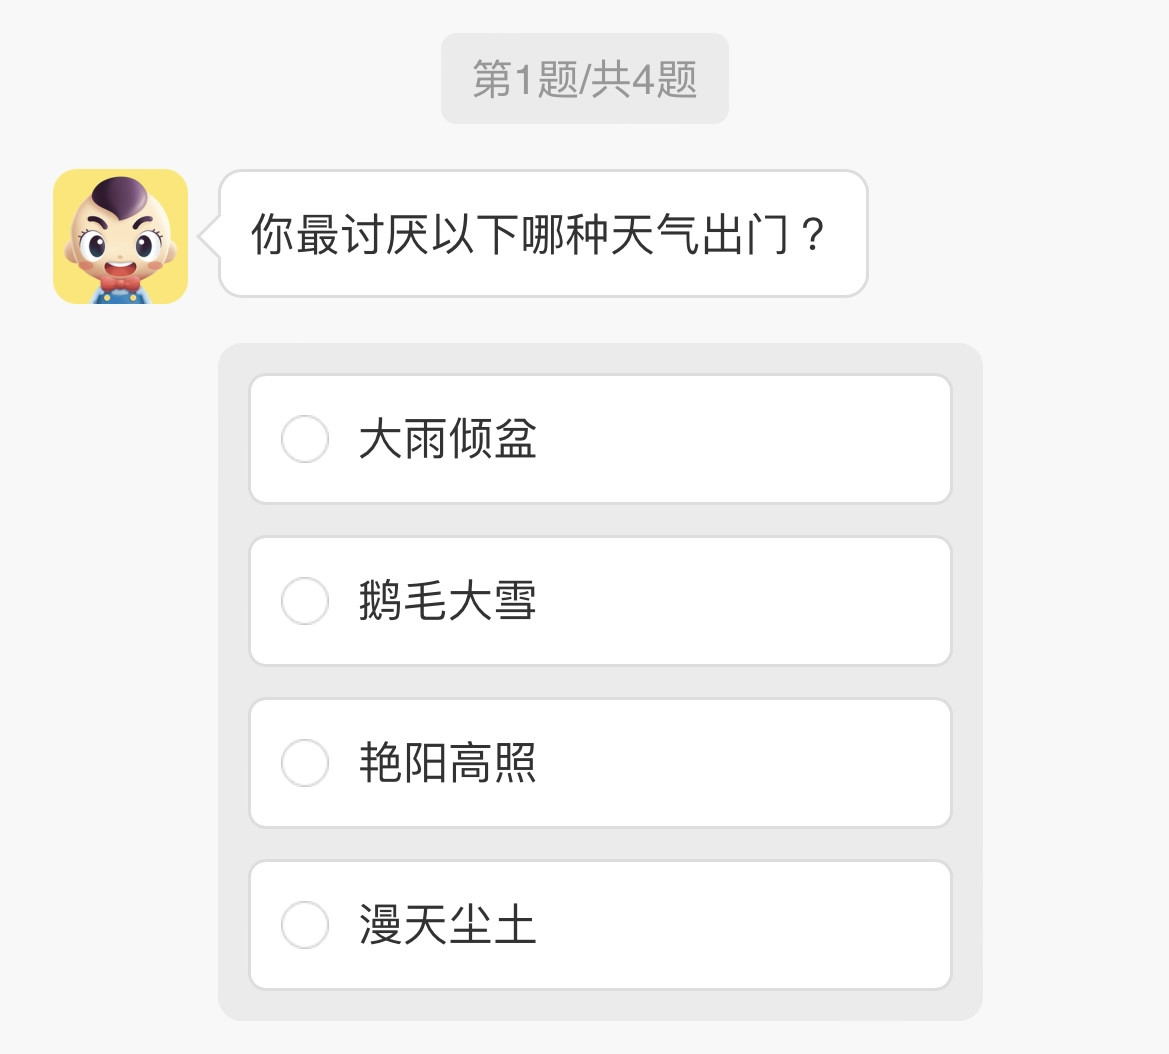Image resolution: width=1169 pixels, height=1054 pixels.
Task: Select the radio button for 漫天尘土
Action: point(304,925)
